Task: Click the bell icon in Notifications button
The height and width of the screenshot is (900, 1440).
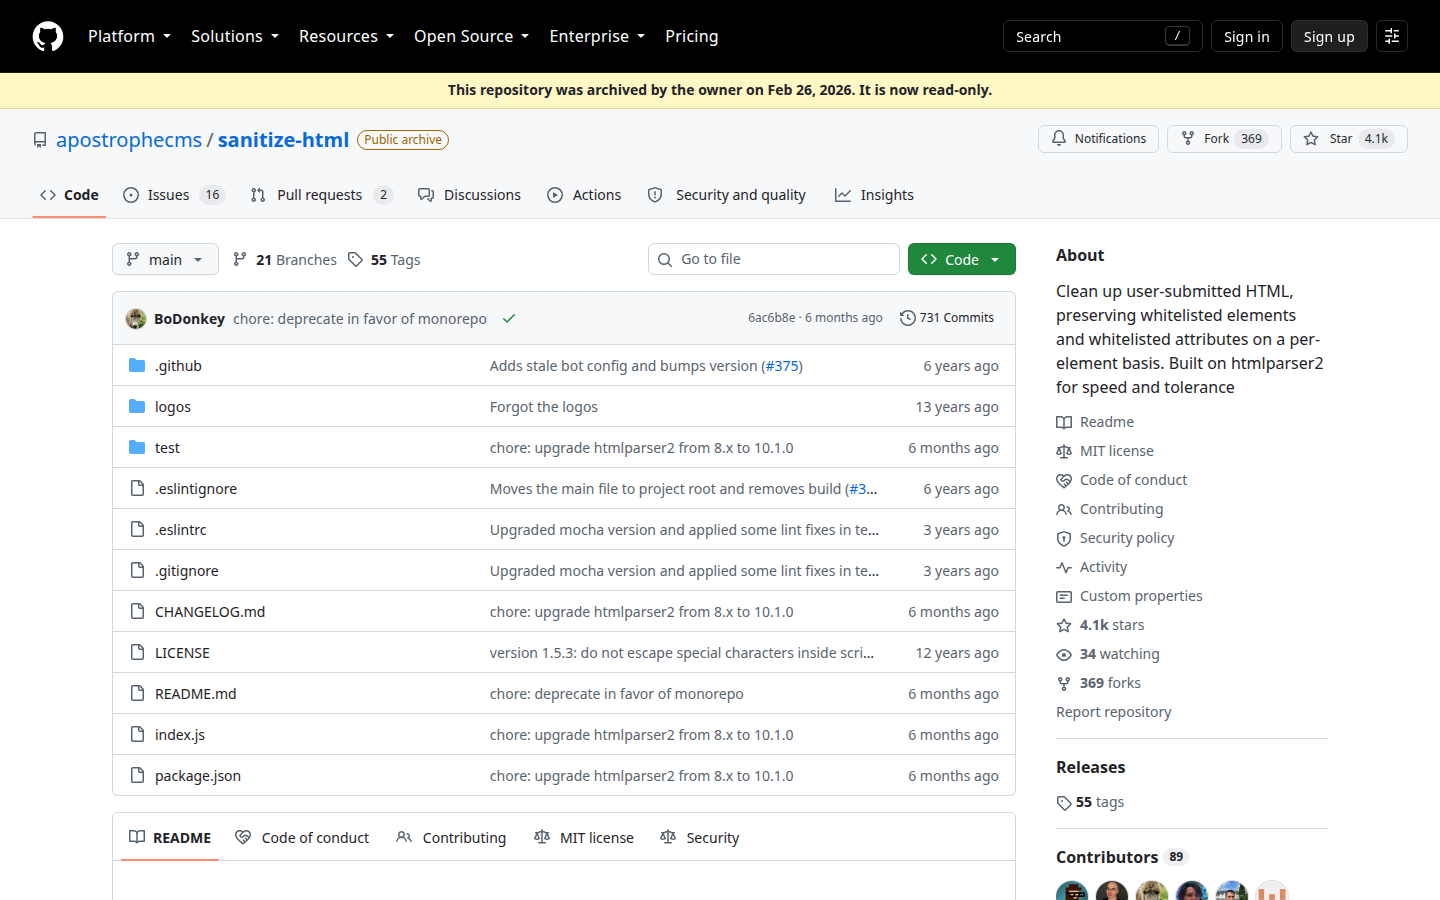Action: 1059,139
